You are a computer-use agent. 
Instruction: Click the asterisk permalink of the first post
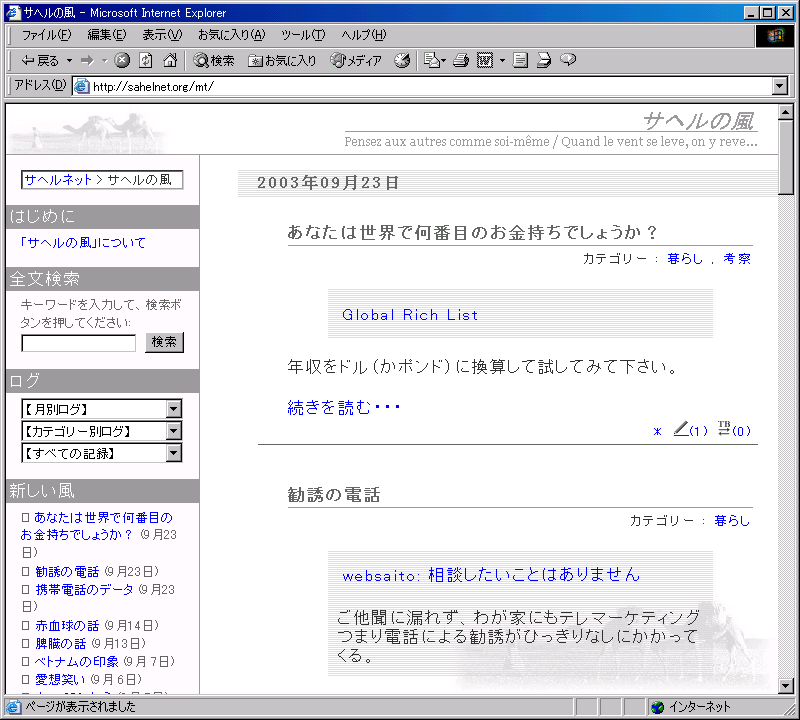[657, 431]
